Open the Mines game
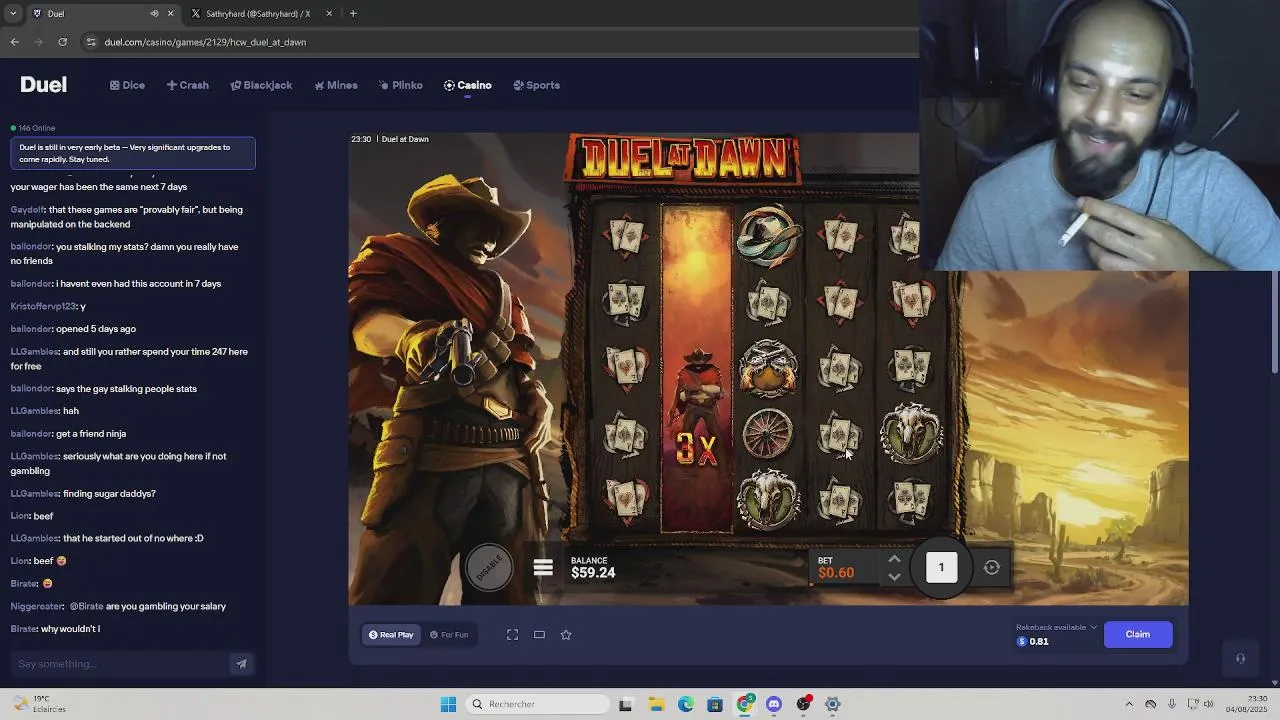Screen dimensions: 1280x720 pos(335,85)
